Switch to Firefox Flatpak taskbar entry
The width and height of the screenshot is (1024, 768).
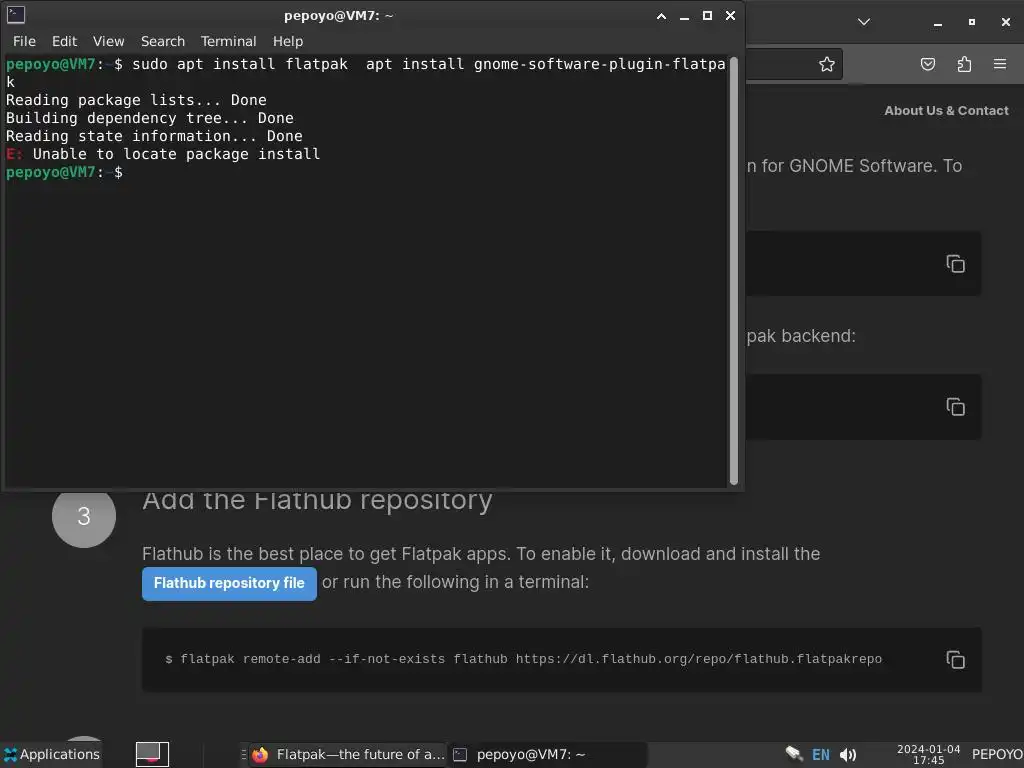pos(347,754)
